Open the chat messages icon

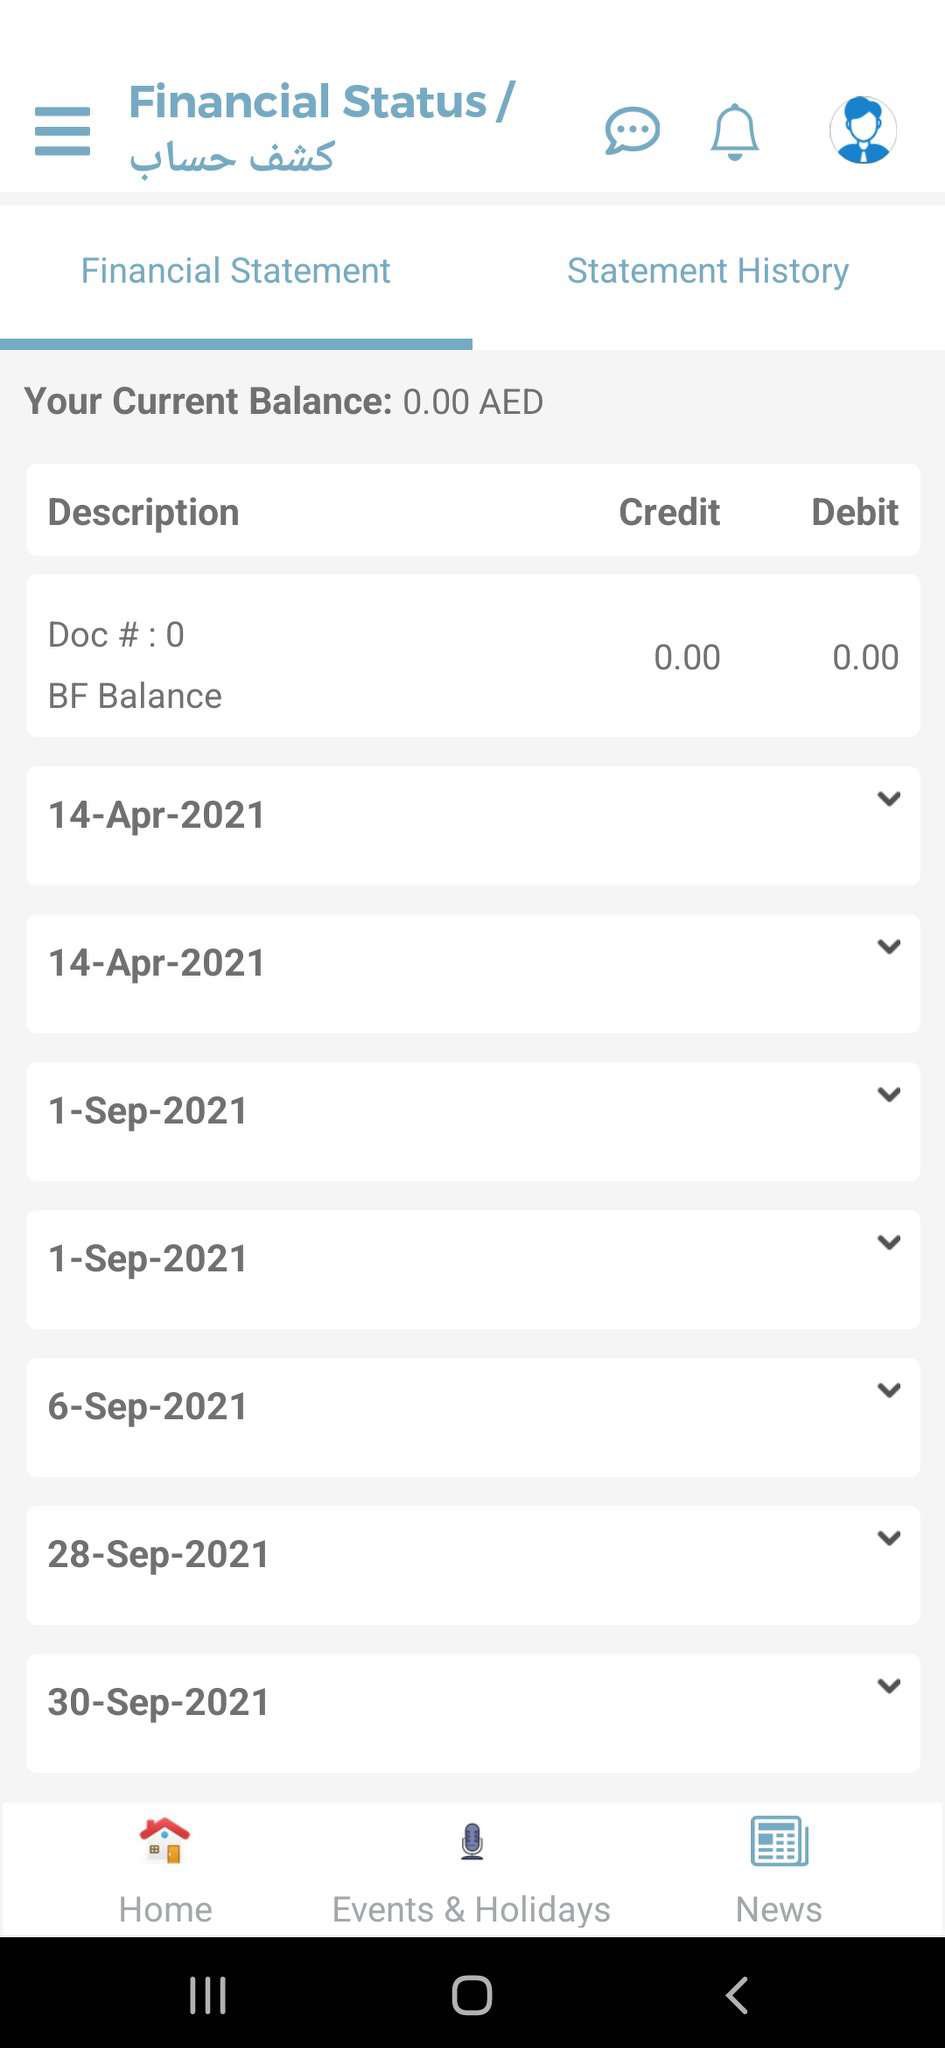tap(632, 130)
